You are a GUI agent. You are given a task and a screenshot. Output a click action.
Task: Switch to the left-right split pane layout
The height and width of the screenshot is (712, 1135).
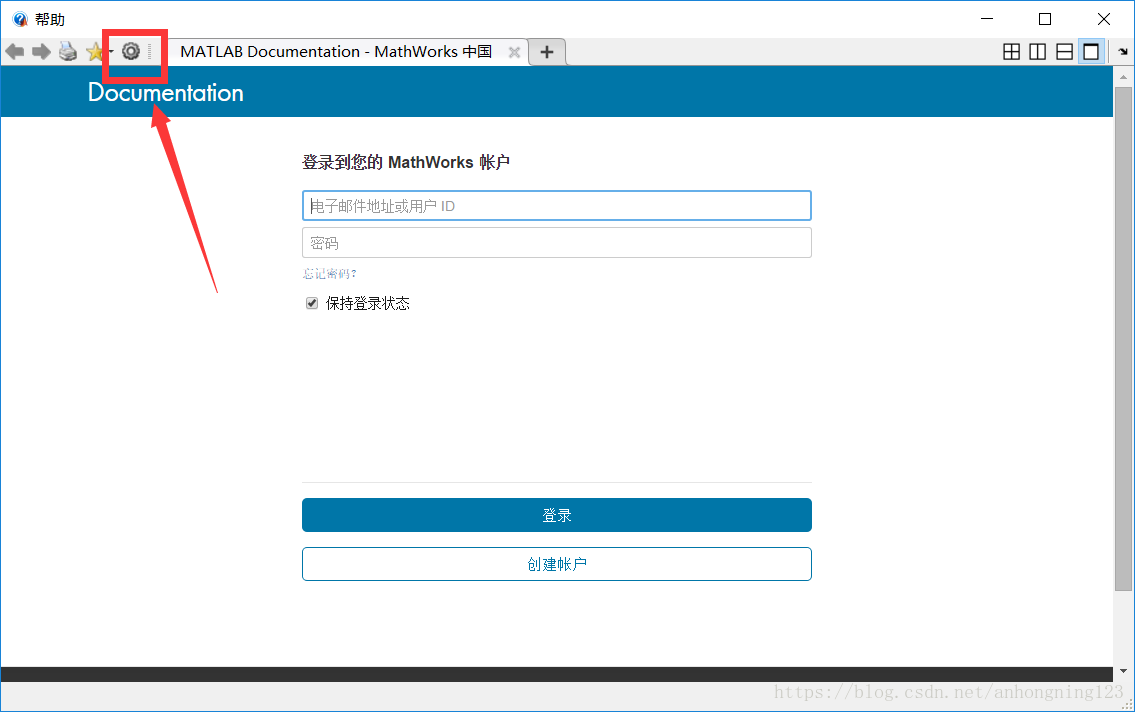pos(1037,51)
